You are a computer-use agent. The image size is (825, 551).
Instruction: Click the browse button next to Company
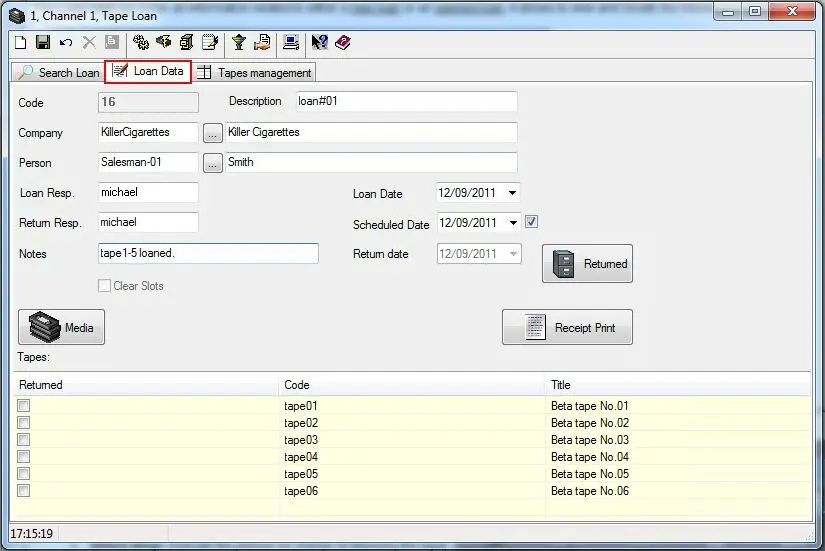(x=213, y=133)
